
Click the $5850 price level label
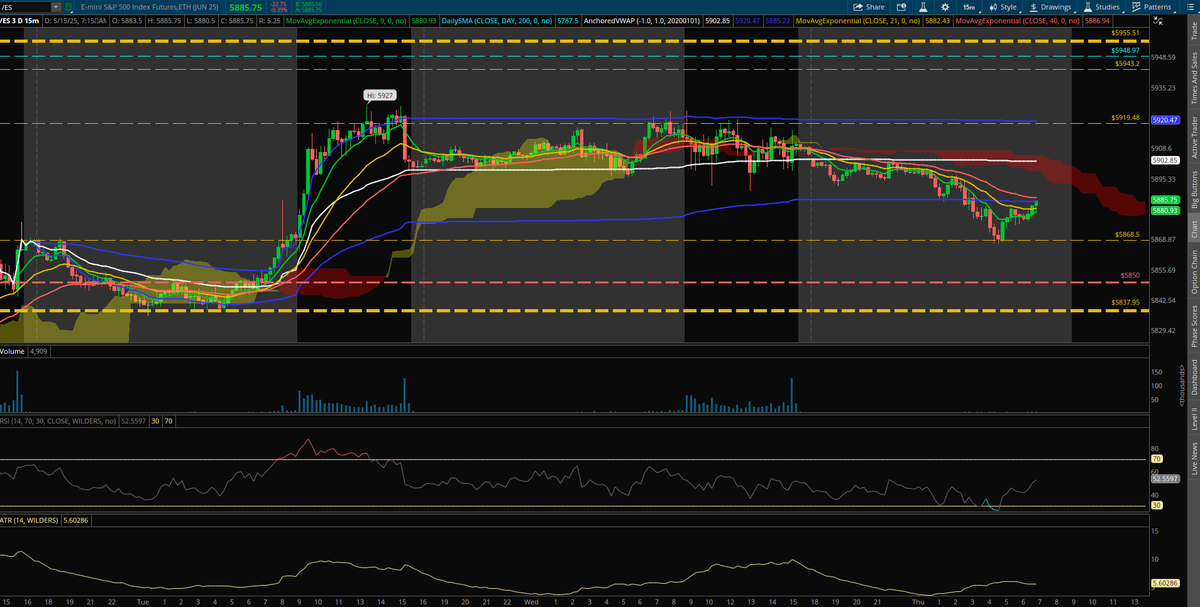1130,275
